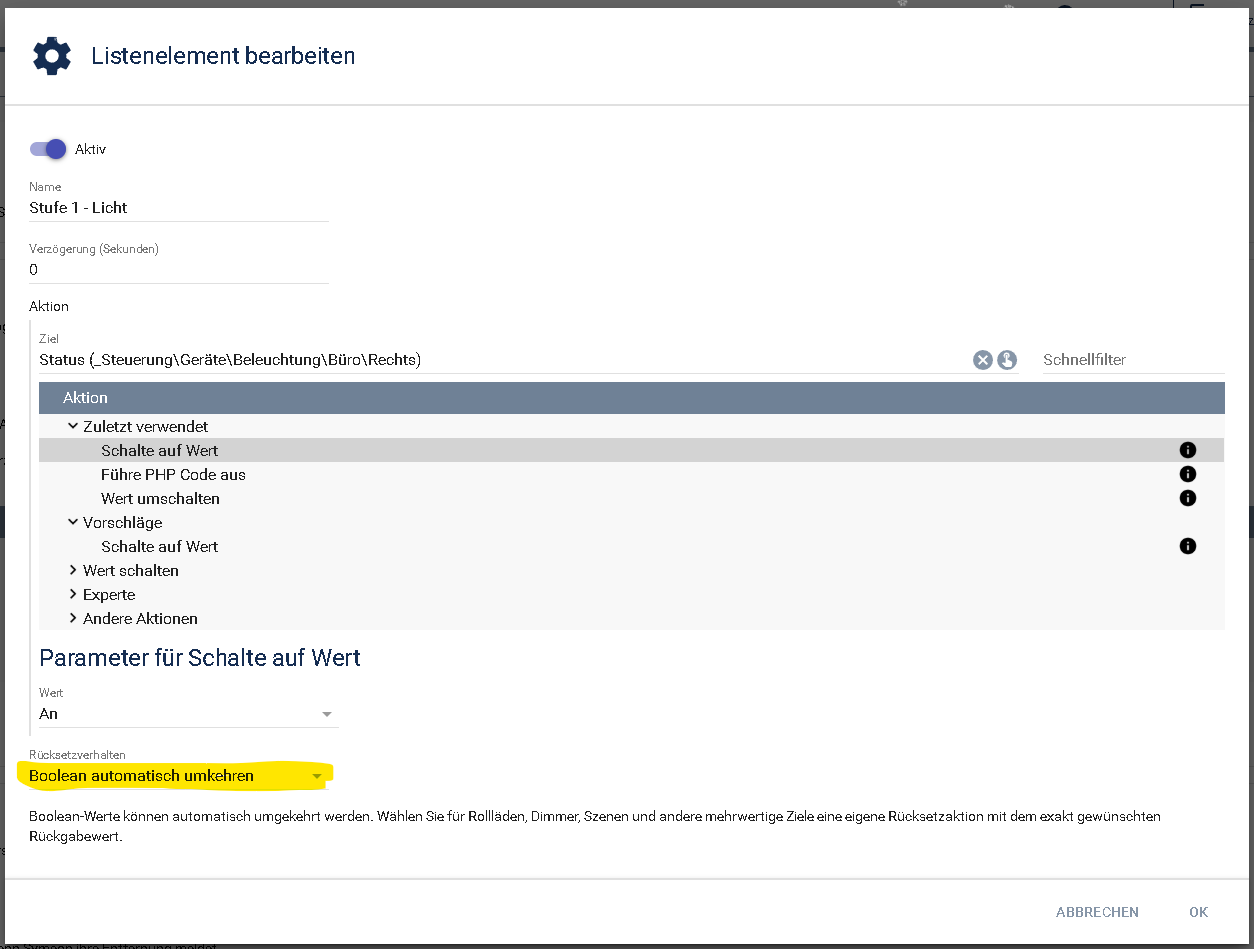This screenshot has width=1254, height=949.
Task: Open info icon for Schalte auf Wert under Zuletzt verwendet
Action: pyautogui.click(x=1188, y=450)
